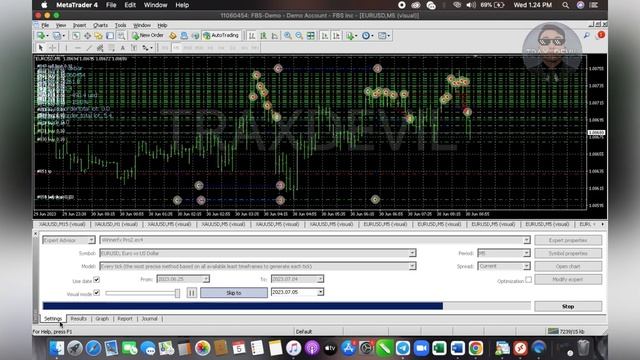Select bar chart display icon

[252, 36]
